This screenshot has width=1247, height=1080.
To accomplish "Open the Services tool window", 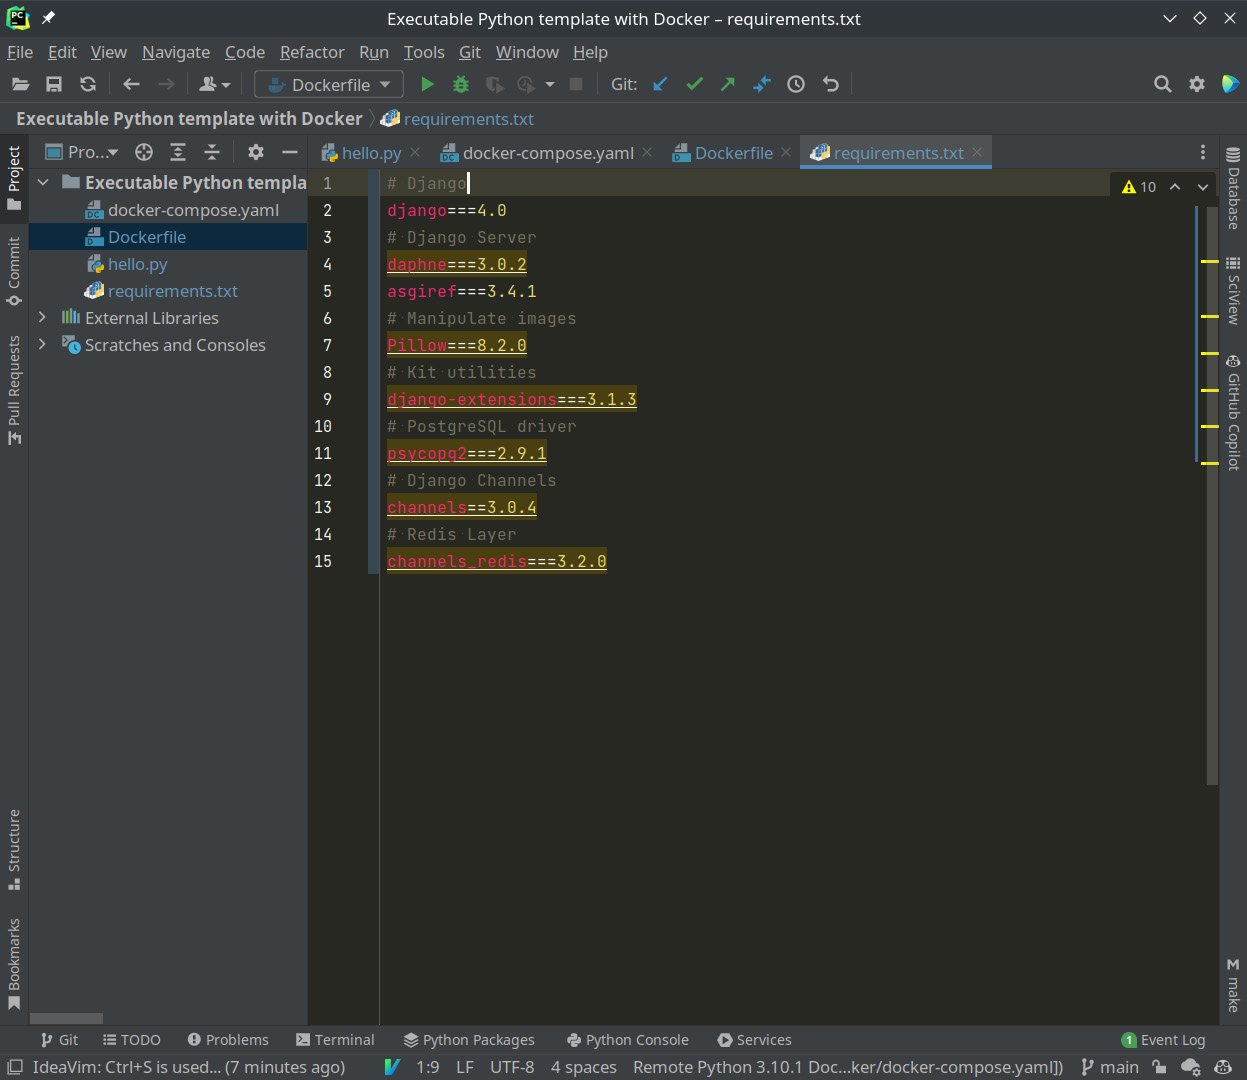I will pos(754,1040).
